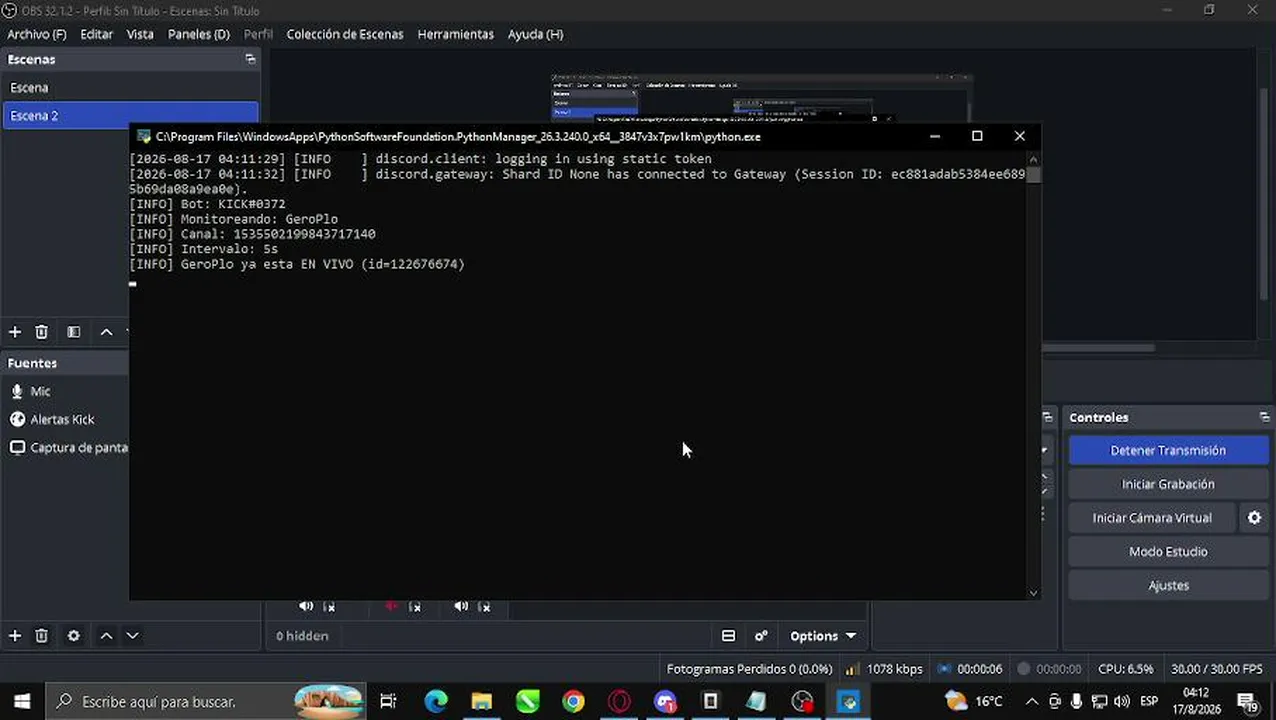Viewport: 1276px width, 720px height.
Task: Mute the first mixer channel speaker icon
Action: tap(306, 606)
